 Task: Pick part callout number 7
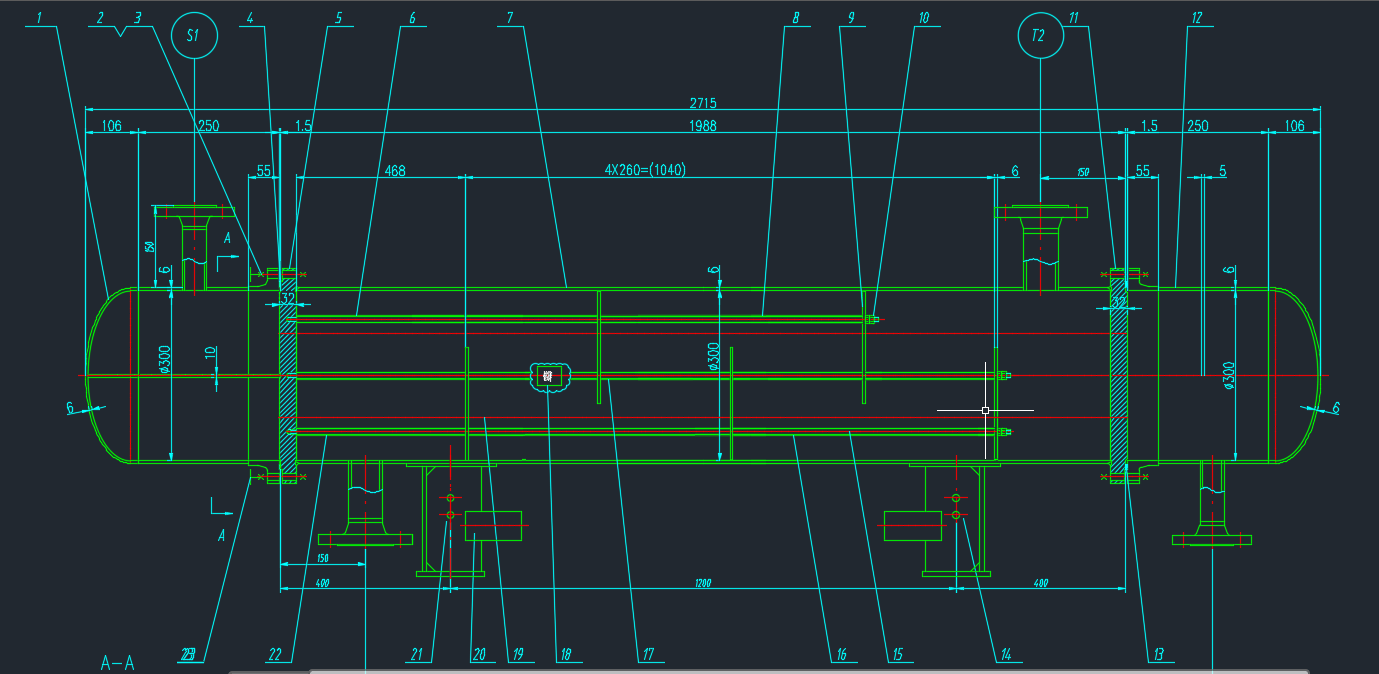click(x=510, y=17)
